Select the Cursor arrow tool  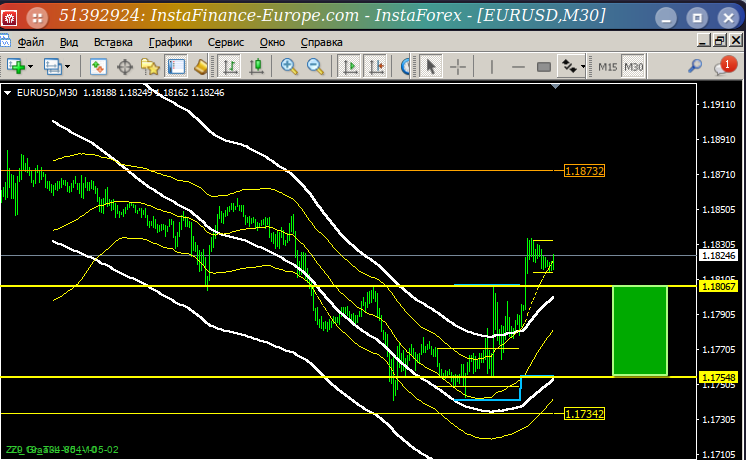tap(431, 66)
